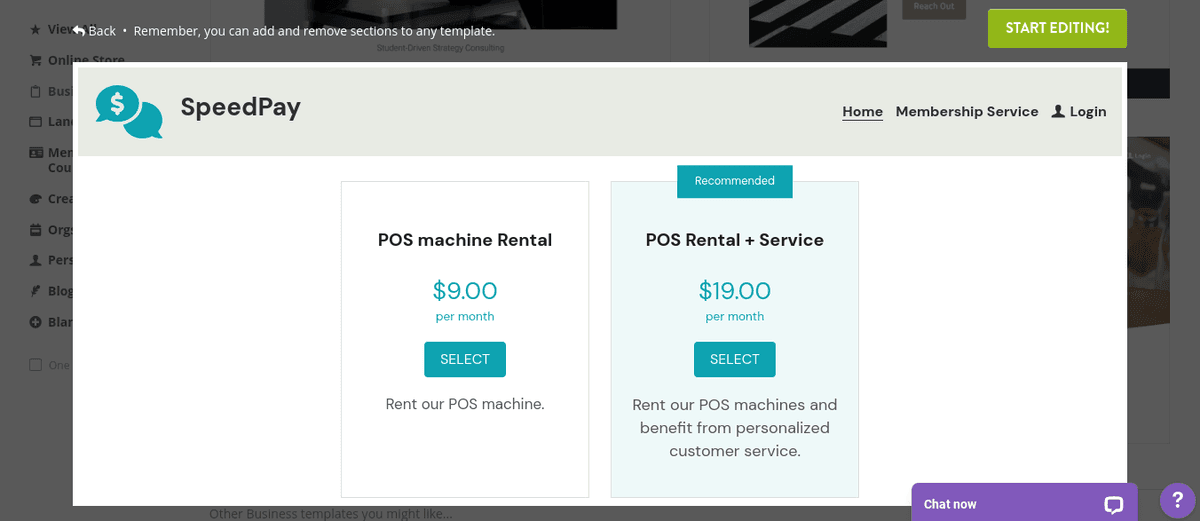The image size is (1200, 521).
Task: Click the clipboard Business icon in the sidebar
Action: click(36, 91)
